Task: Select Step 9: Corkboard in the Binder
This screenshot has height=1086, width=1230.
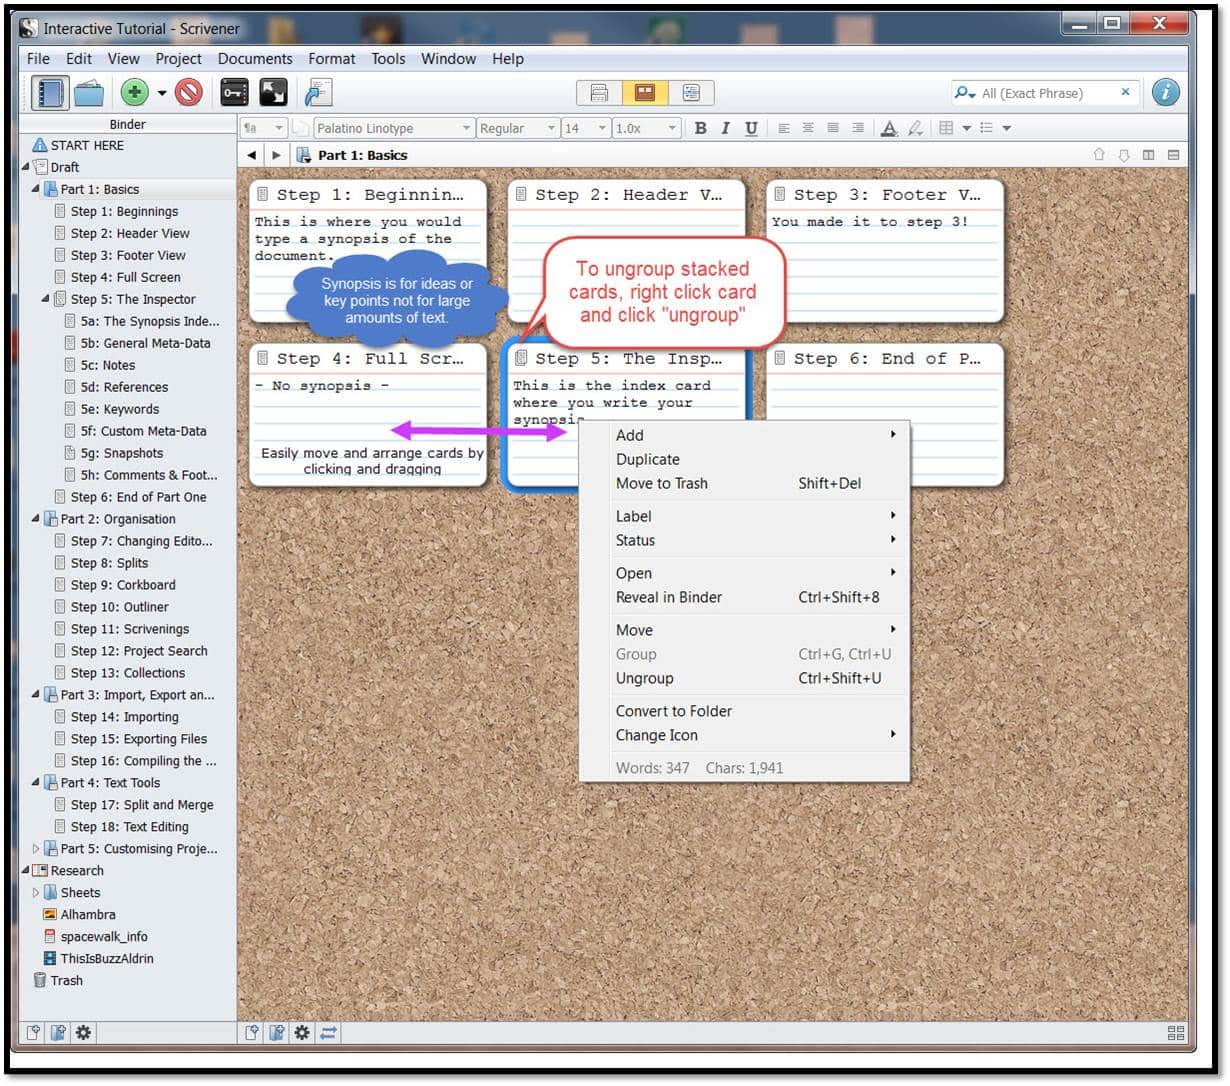Action: (123, 585)
